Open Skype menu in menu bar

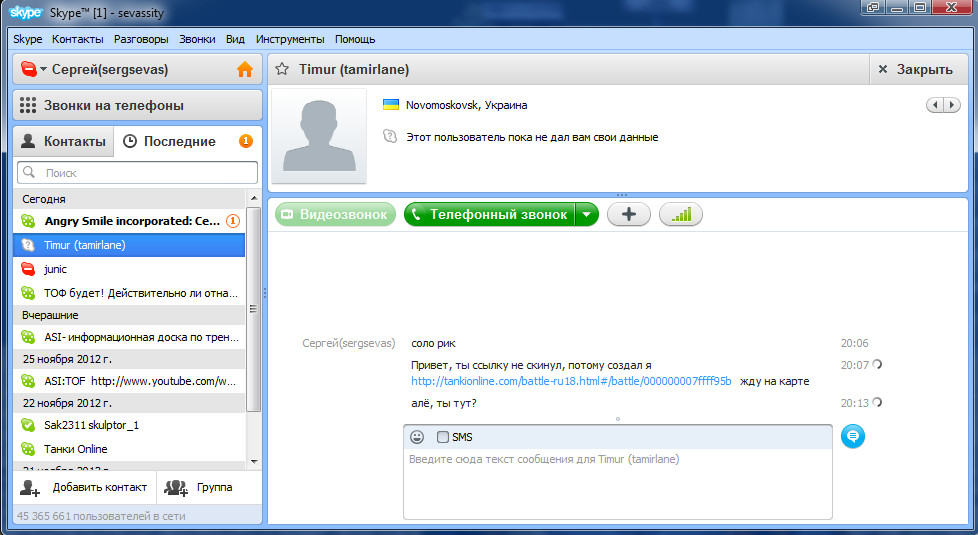coord(27,39)
